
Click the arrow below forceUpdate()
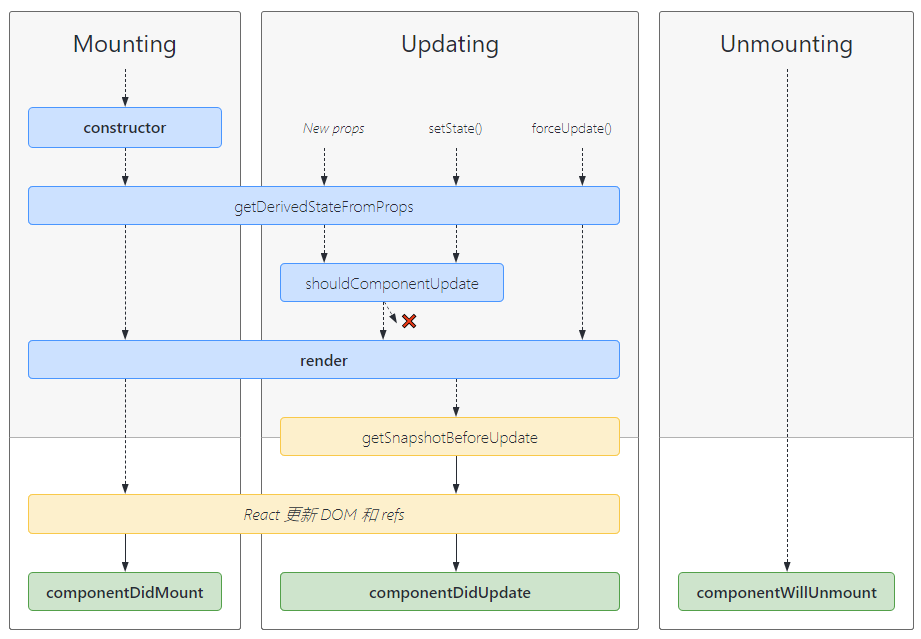582,167
